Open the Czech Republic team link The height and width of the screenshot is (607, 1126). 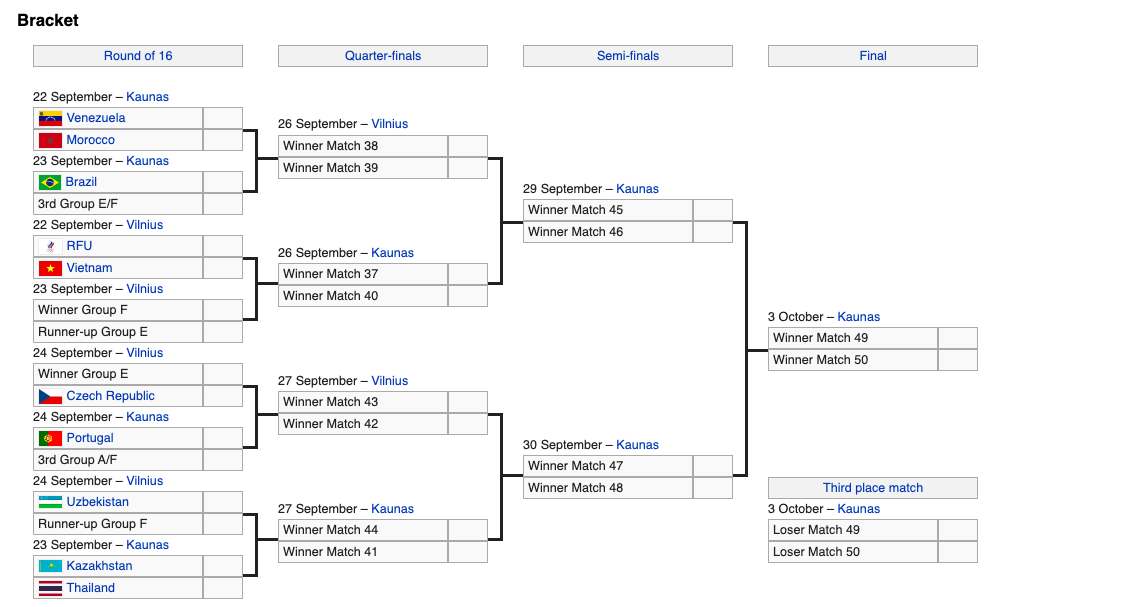pyautogui.click(x=110, y=396)
